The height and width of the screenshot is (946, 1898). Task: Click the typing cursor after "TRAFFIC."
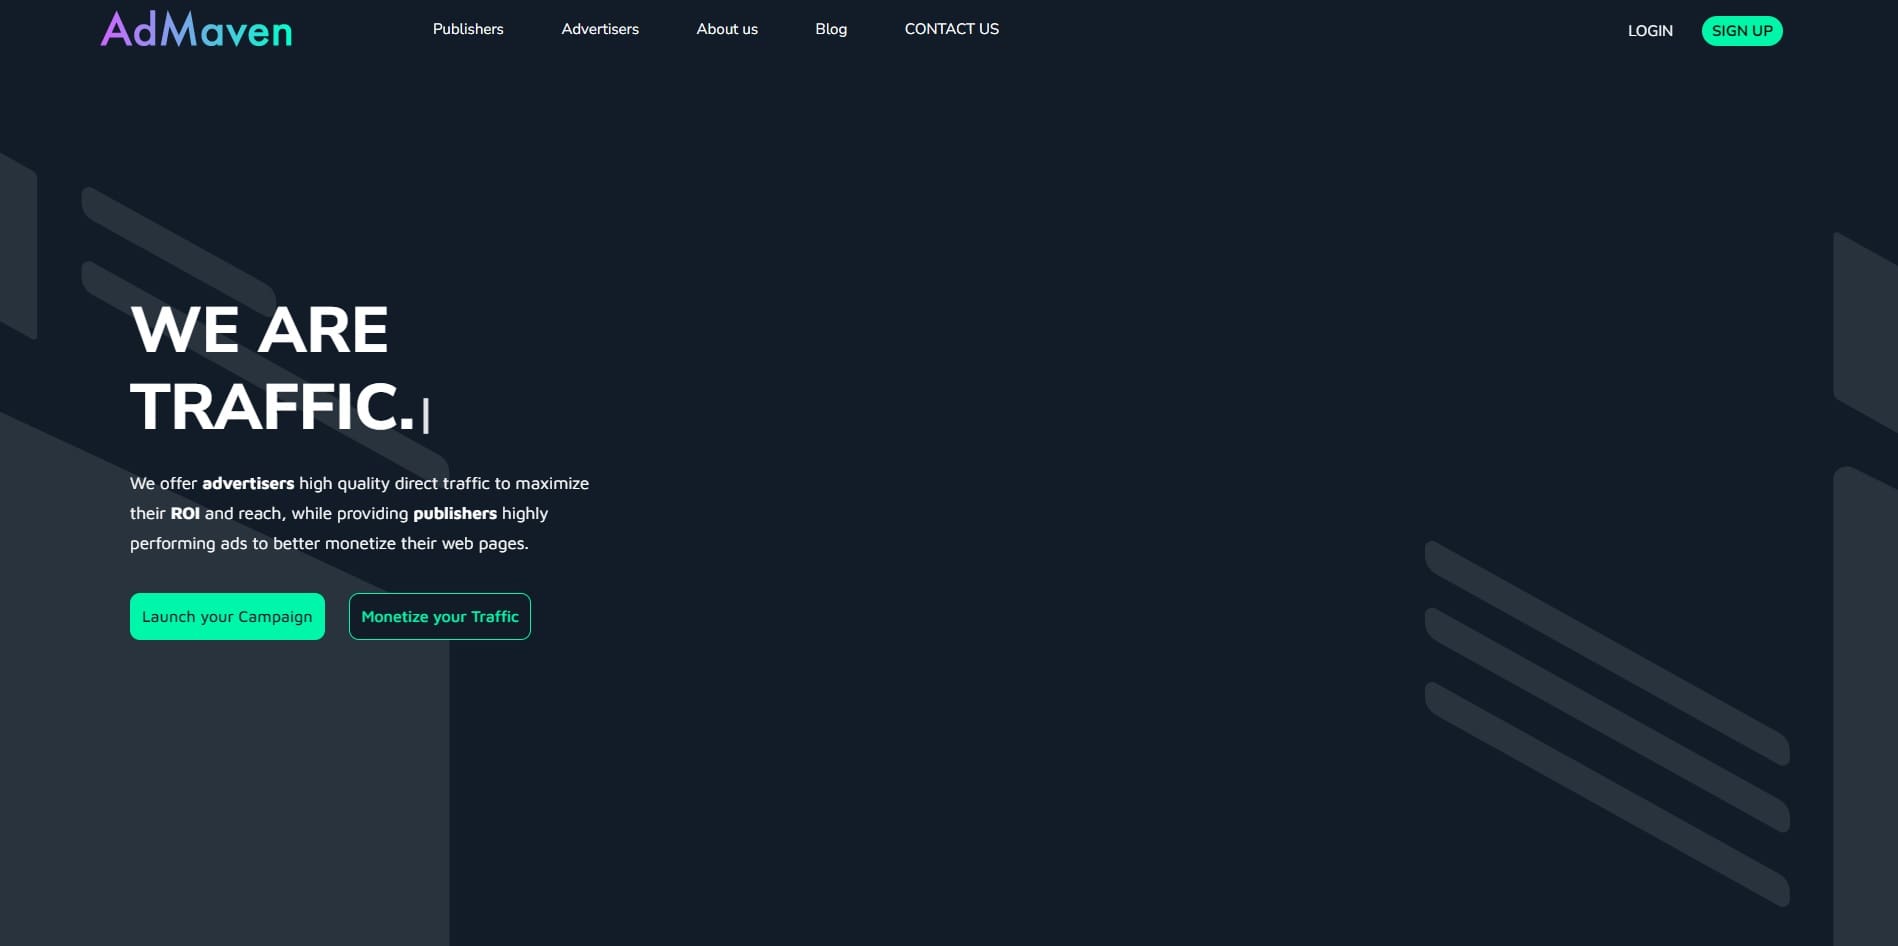(426, 414)
